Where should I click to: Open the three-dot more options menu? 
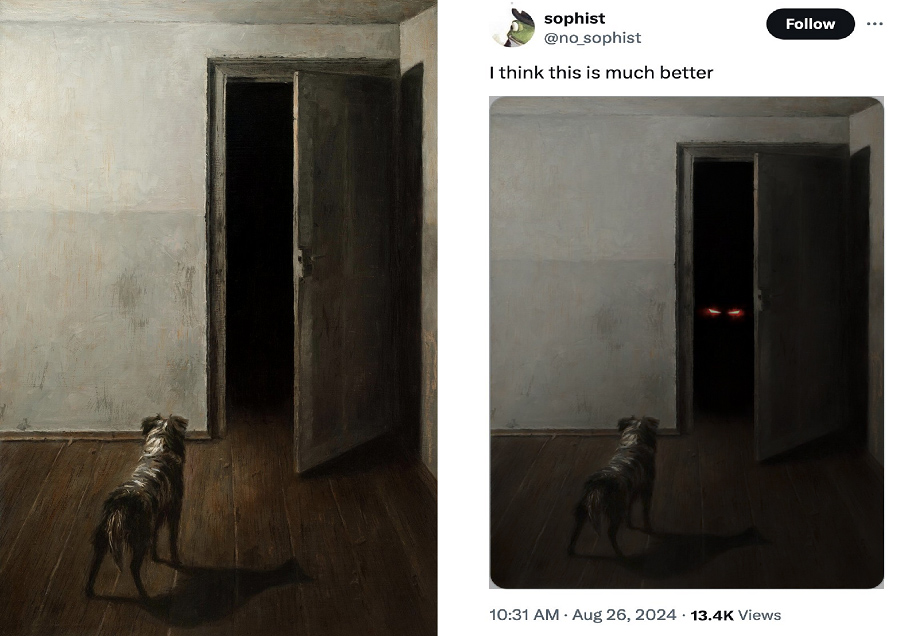(x=875, y=24)
